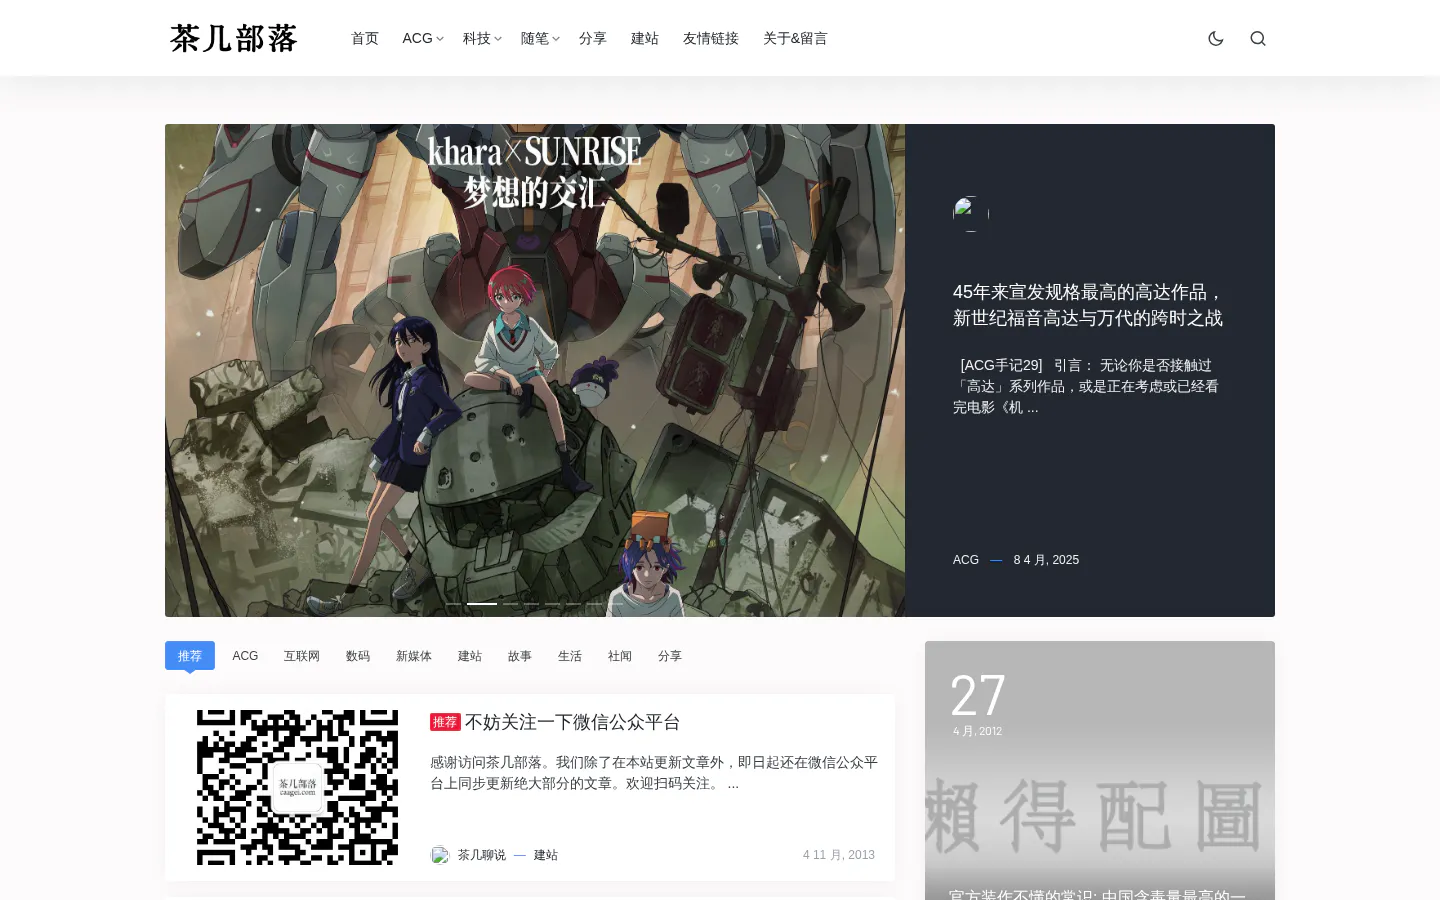Click the last carousel slide indicator
Viewport: 1440px width, 900px height.
coord(616,604)
